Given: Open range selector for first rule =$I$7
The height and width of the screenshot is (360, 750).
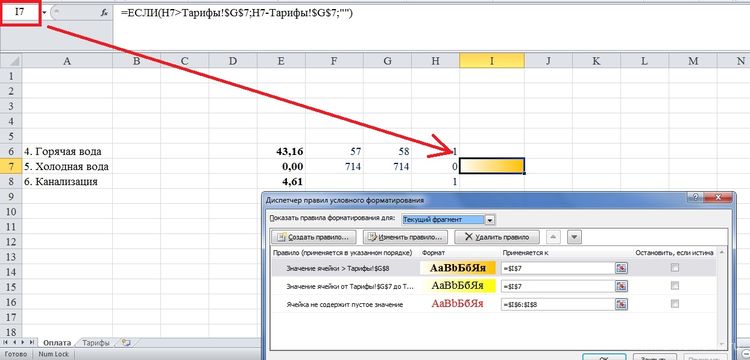Looking at the screenshot, I should (x=621, y=268).
